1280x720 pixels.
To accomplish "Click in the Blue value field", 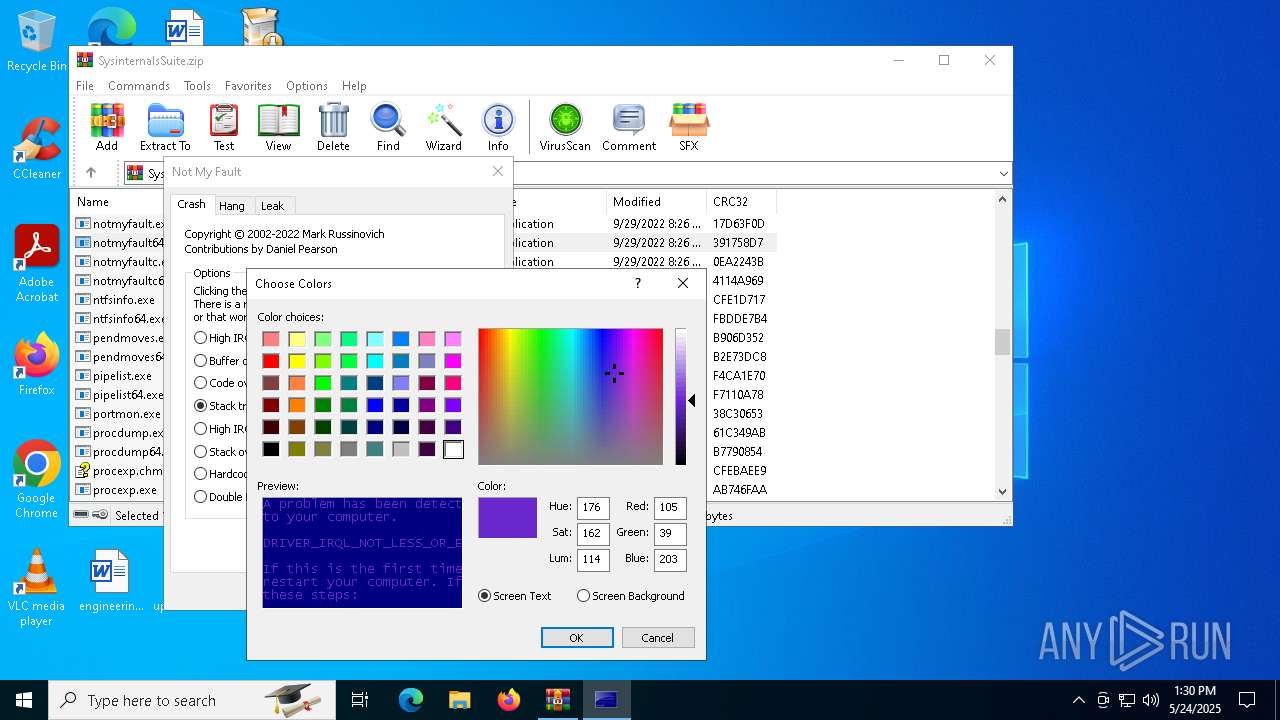I will click(x=670, y=560).
